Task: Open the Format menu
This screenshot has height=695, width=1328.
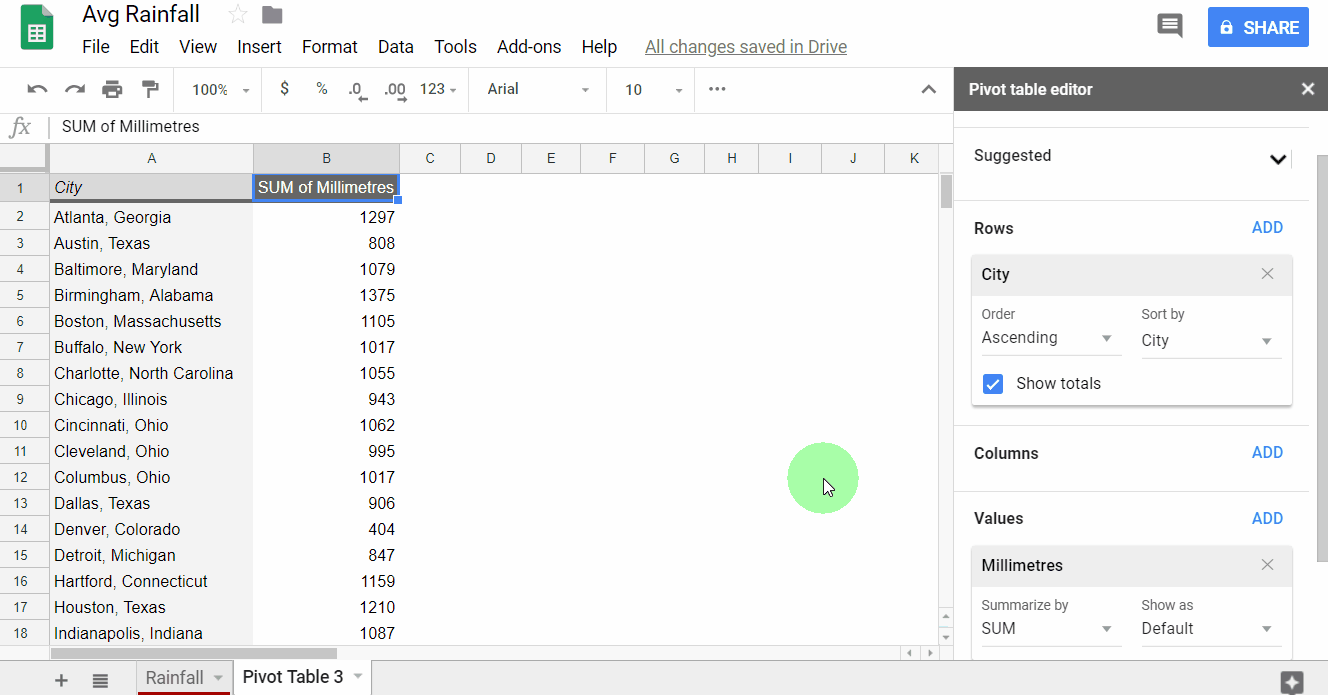Action: 330,47
